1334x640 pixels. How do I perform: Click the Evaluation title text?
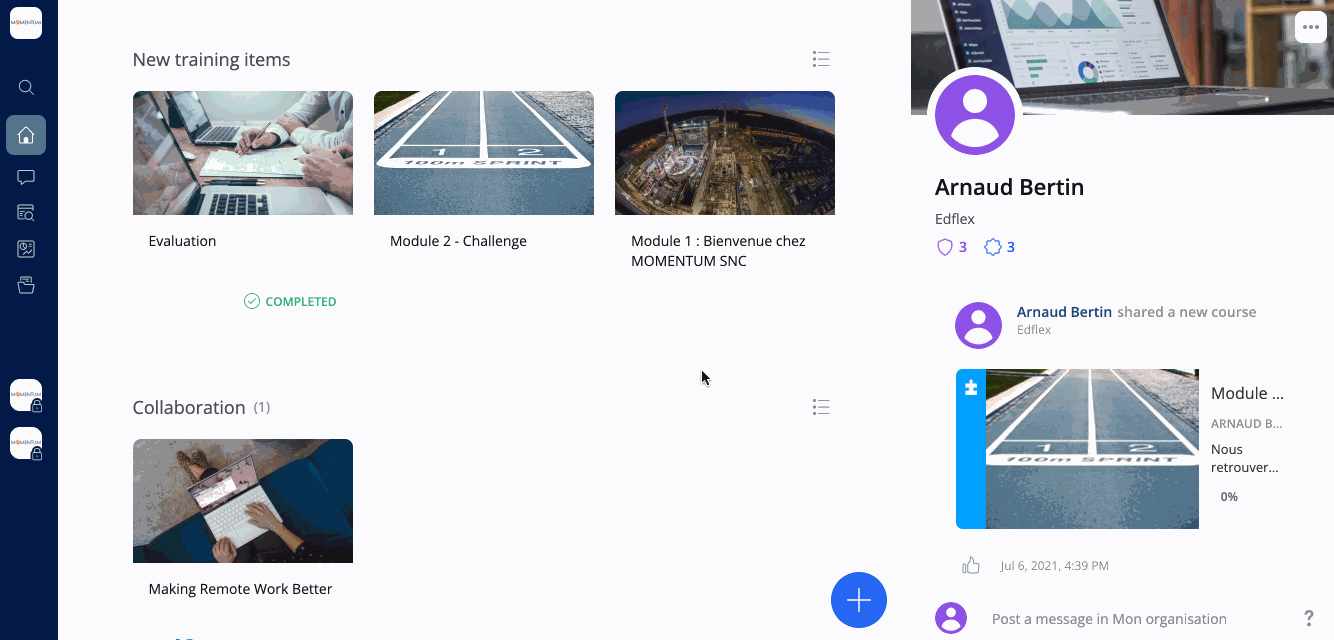tap(182, 241)
